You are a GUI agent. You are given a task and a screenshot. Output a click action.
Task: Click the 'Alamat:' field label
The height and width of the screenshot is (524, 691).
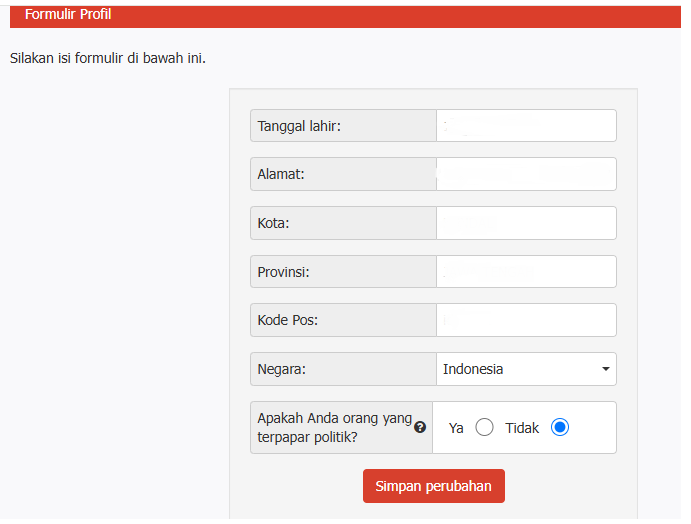[281, 174]
